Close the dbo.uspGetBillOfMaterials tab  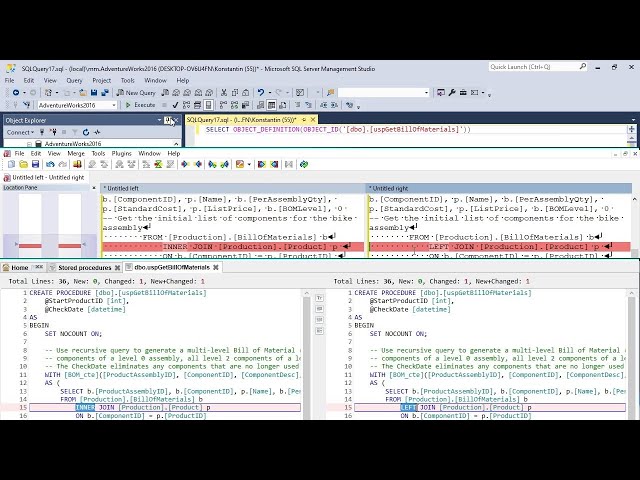coord(216,267)
